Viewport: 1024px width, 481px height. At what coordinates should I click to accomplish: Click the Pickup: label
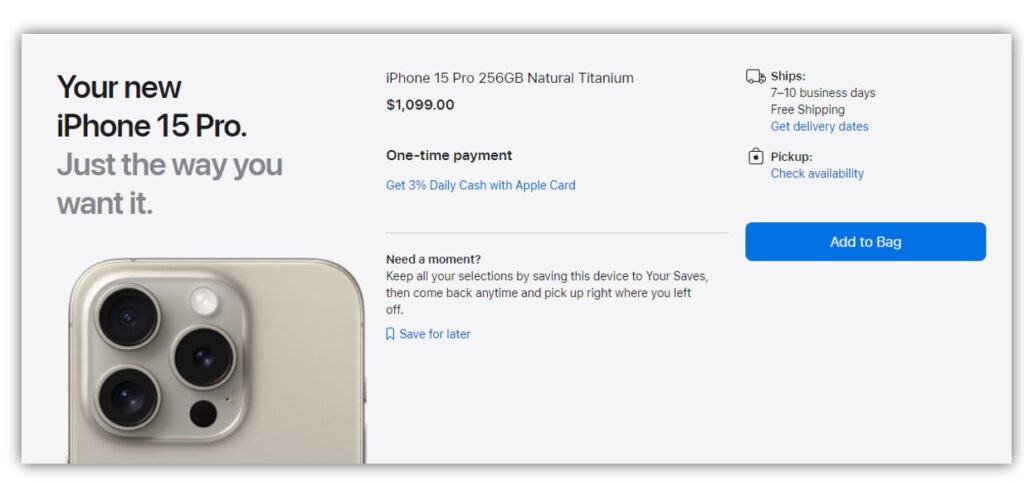click(791, 157)
